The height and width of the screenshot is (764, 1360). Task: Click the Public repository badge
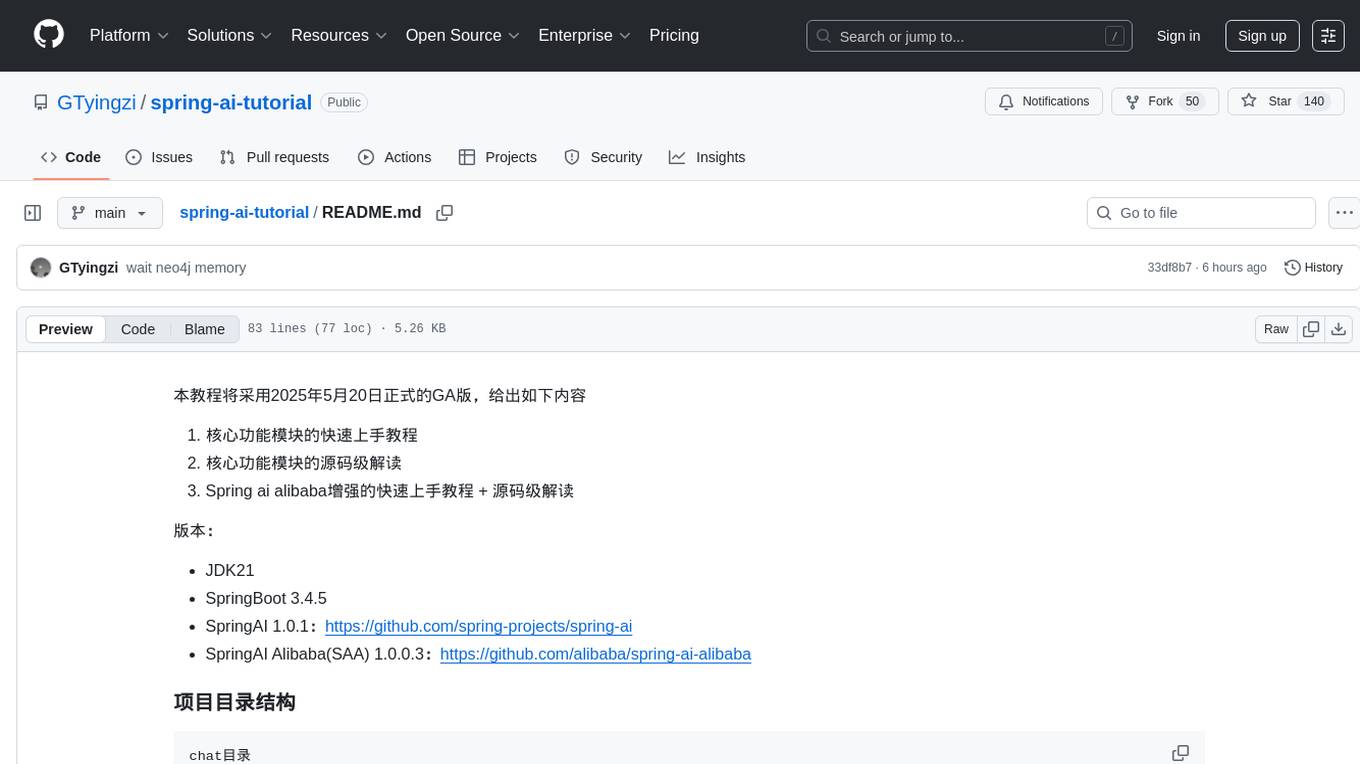coord(344,102)
